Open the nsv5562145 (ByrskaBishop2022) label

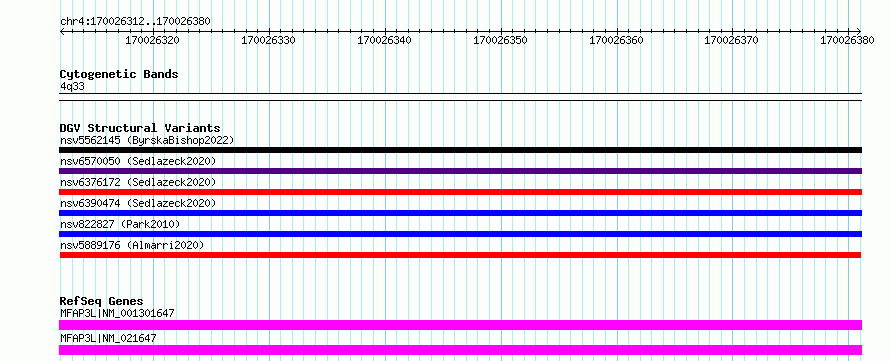pos(147,140)
